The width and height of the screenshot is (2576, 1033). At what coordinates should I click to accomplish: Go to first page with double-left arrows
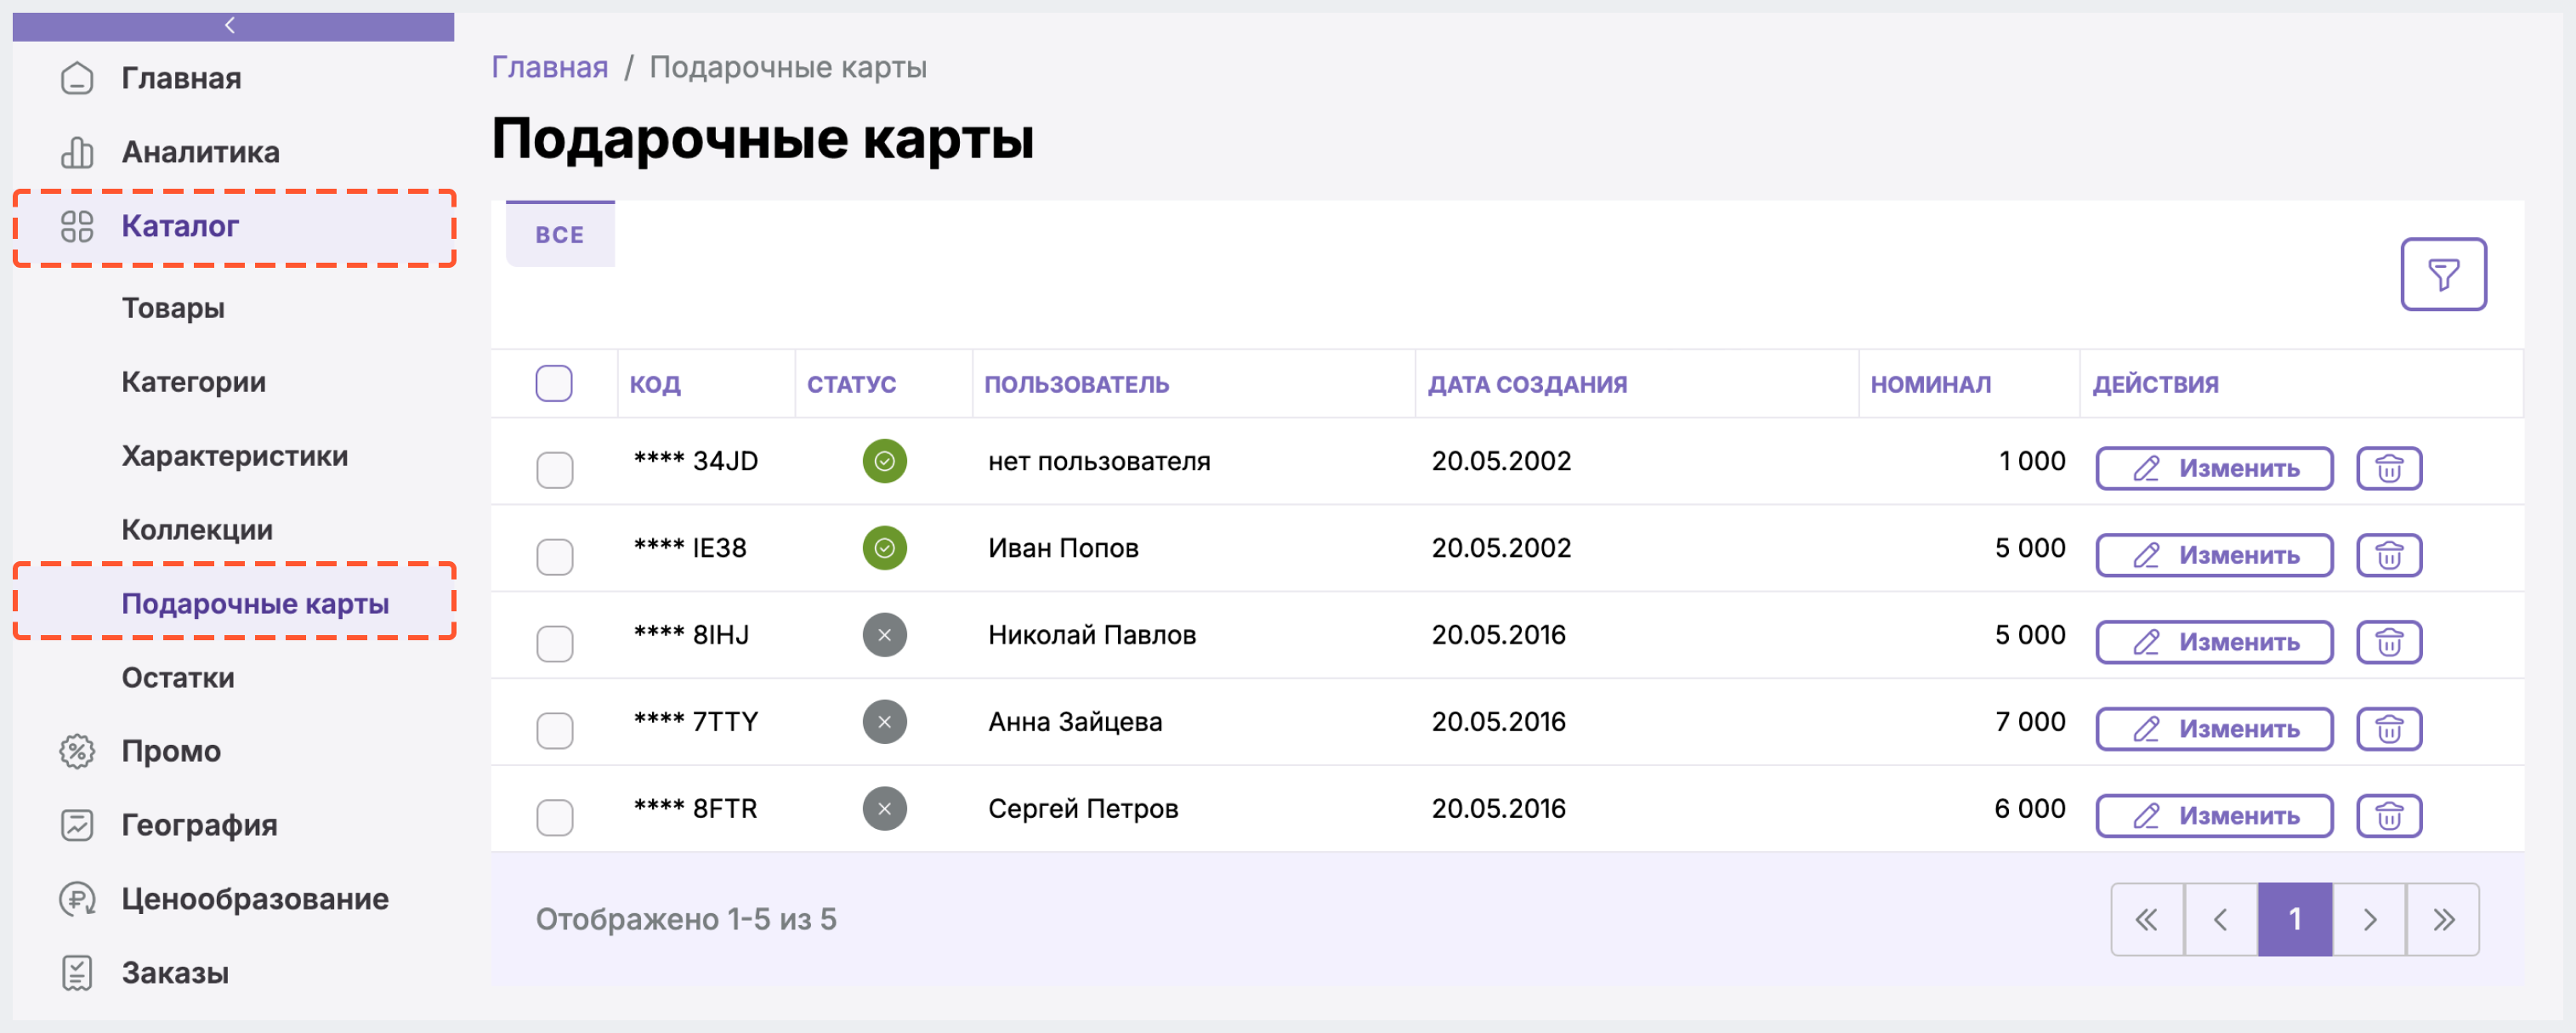(2147, 919)
